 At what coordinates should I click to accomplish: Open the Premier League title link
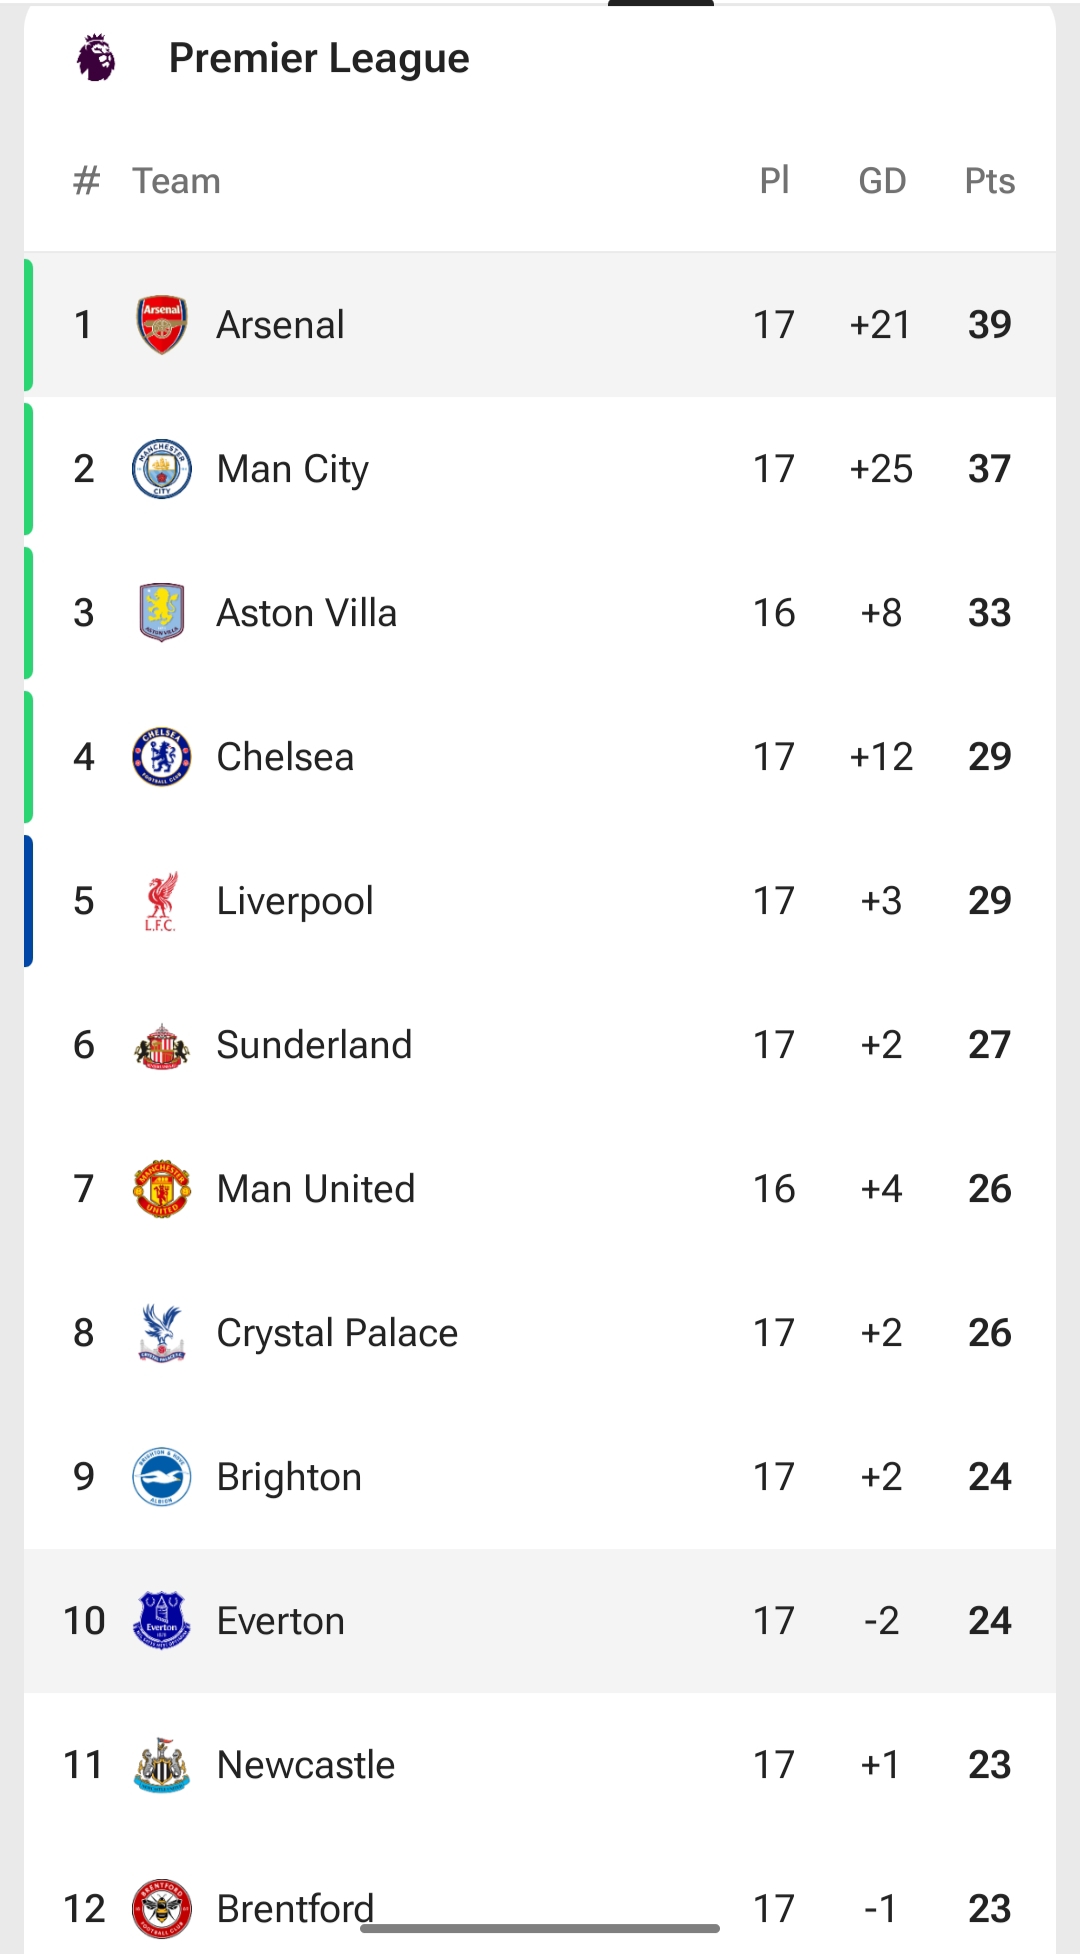coord(319,58)
